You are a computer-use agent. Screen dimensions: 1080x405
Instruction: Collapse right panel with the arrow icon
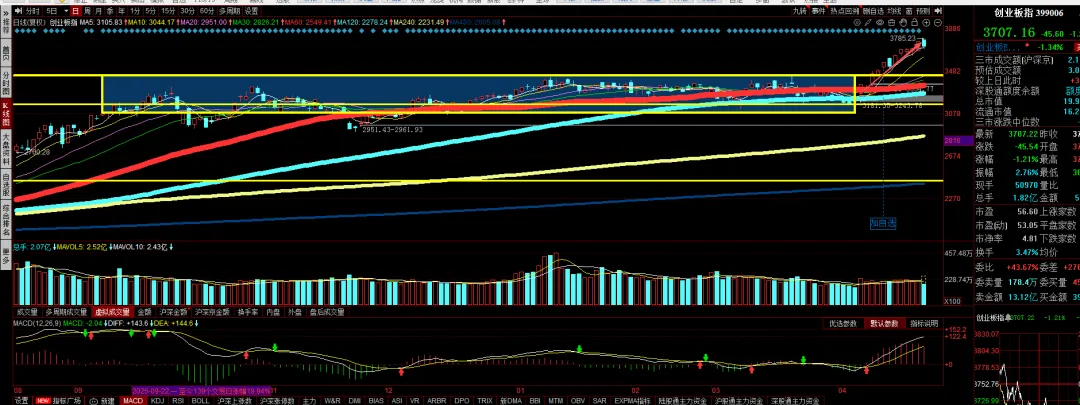pos(938,11)
